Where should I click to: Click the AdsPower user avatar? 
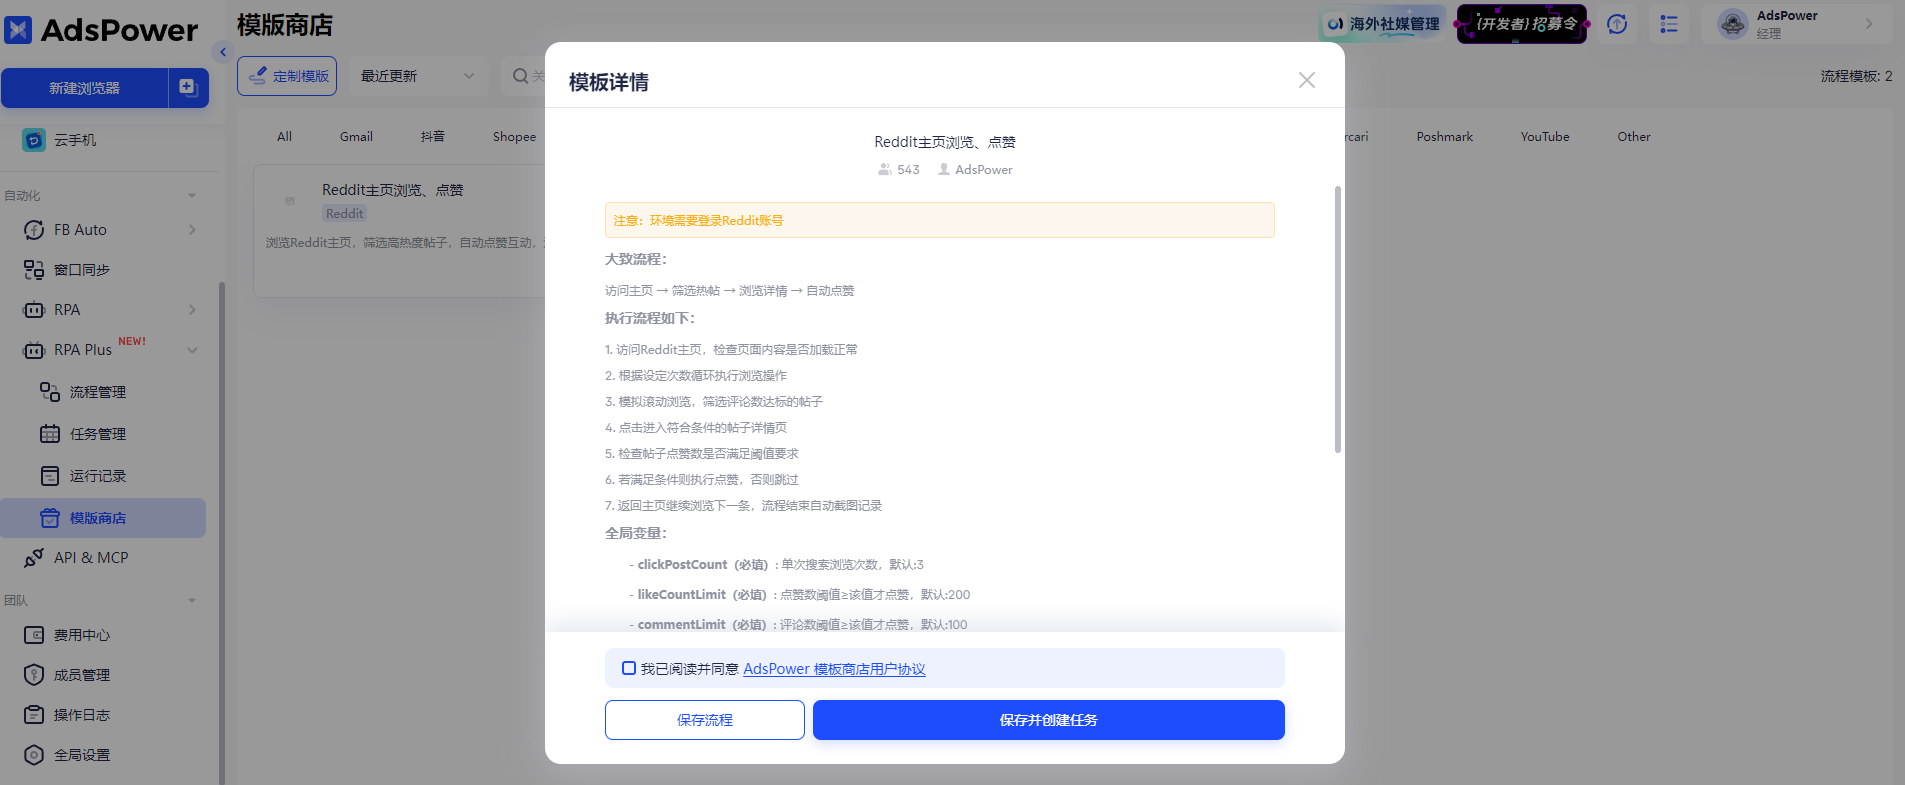pyautogui.click(x=1732, y=24)
